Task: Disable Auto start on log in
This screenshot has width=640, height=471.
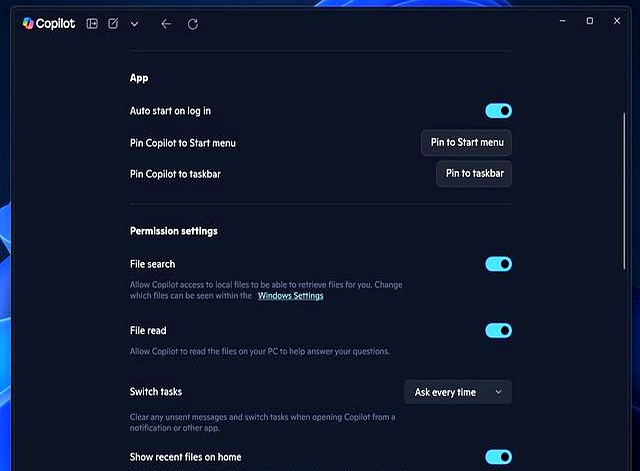Action: click(x=498, y=111)
